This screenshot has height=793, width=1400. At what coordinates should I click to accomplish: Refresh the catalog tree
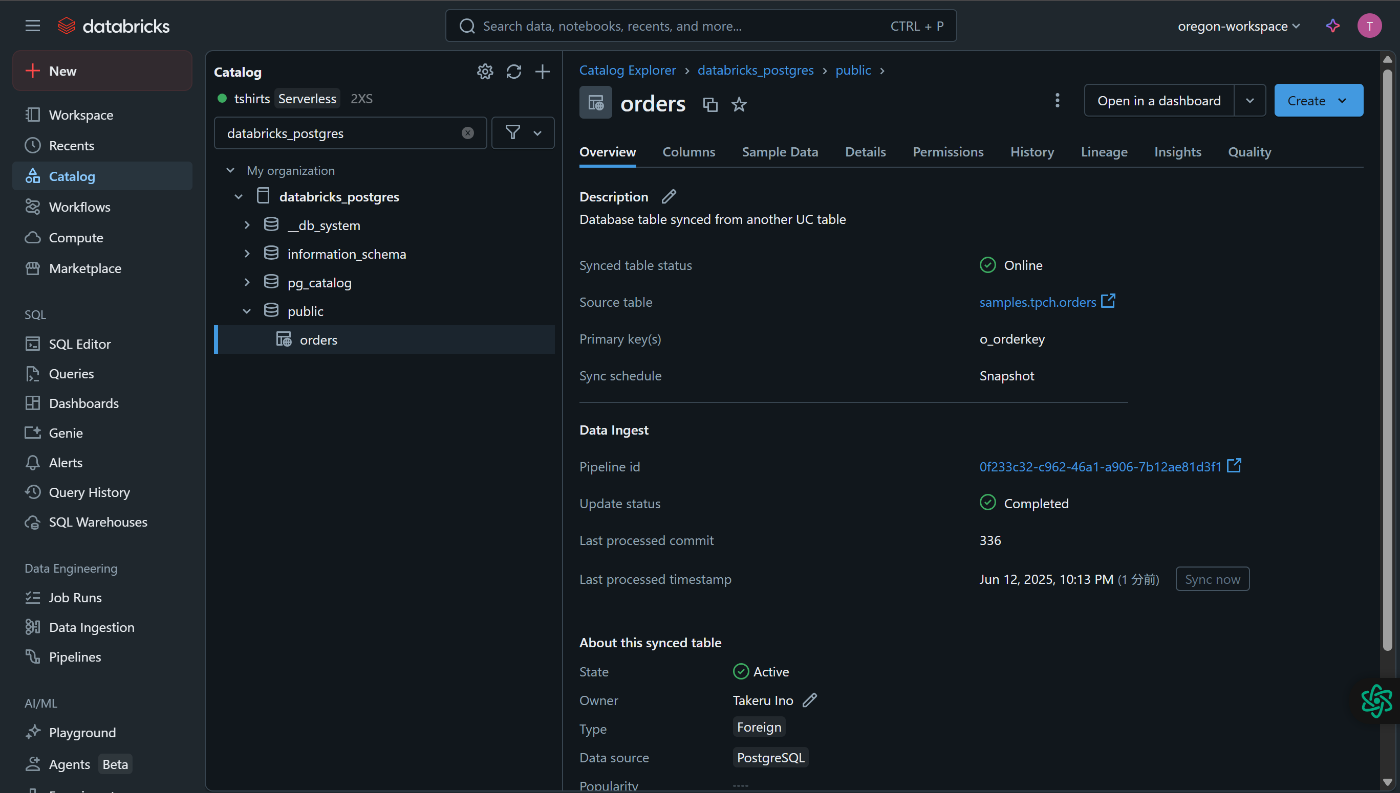(x=514, y=71)
